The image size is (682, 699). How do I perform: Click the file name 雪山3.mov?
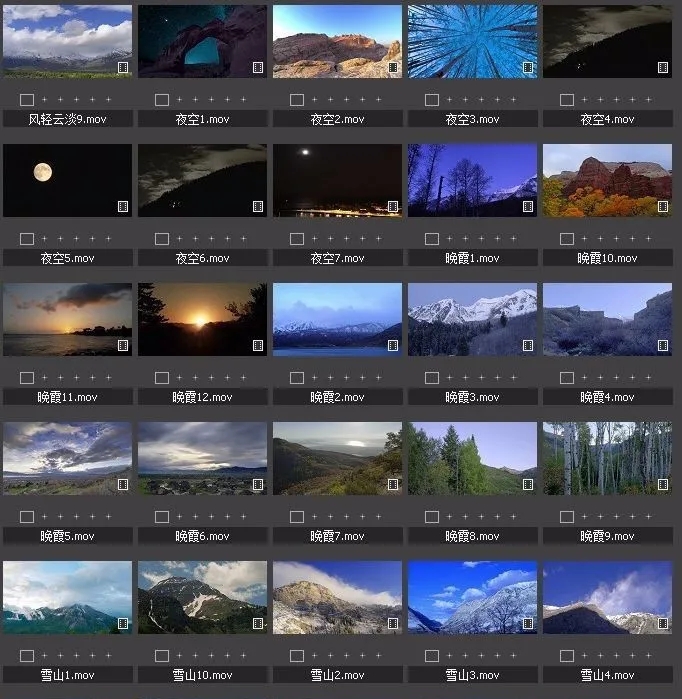(x=472, y=675)
